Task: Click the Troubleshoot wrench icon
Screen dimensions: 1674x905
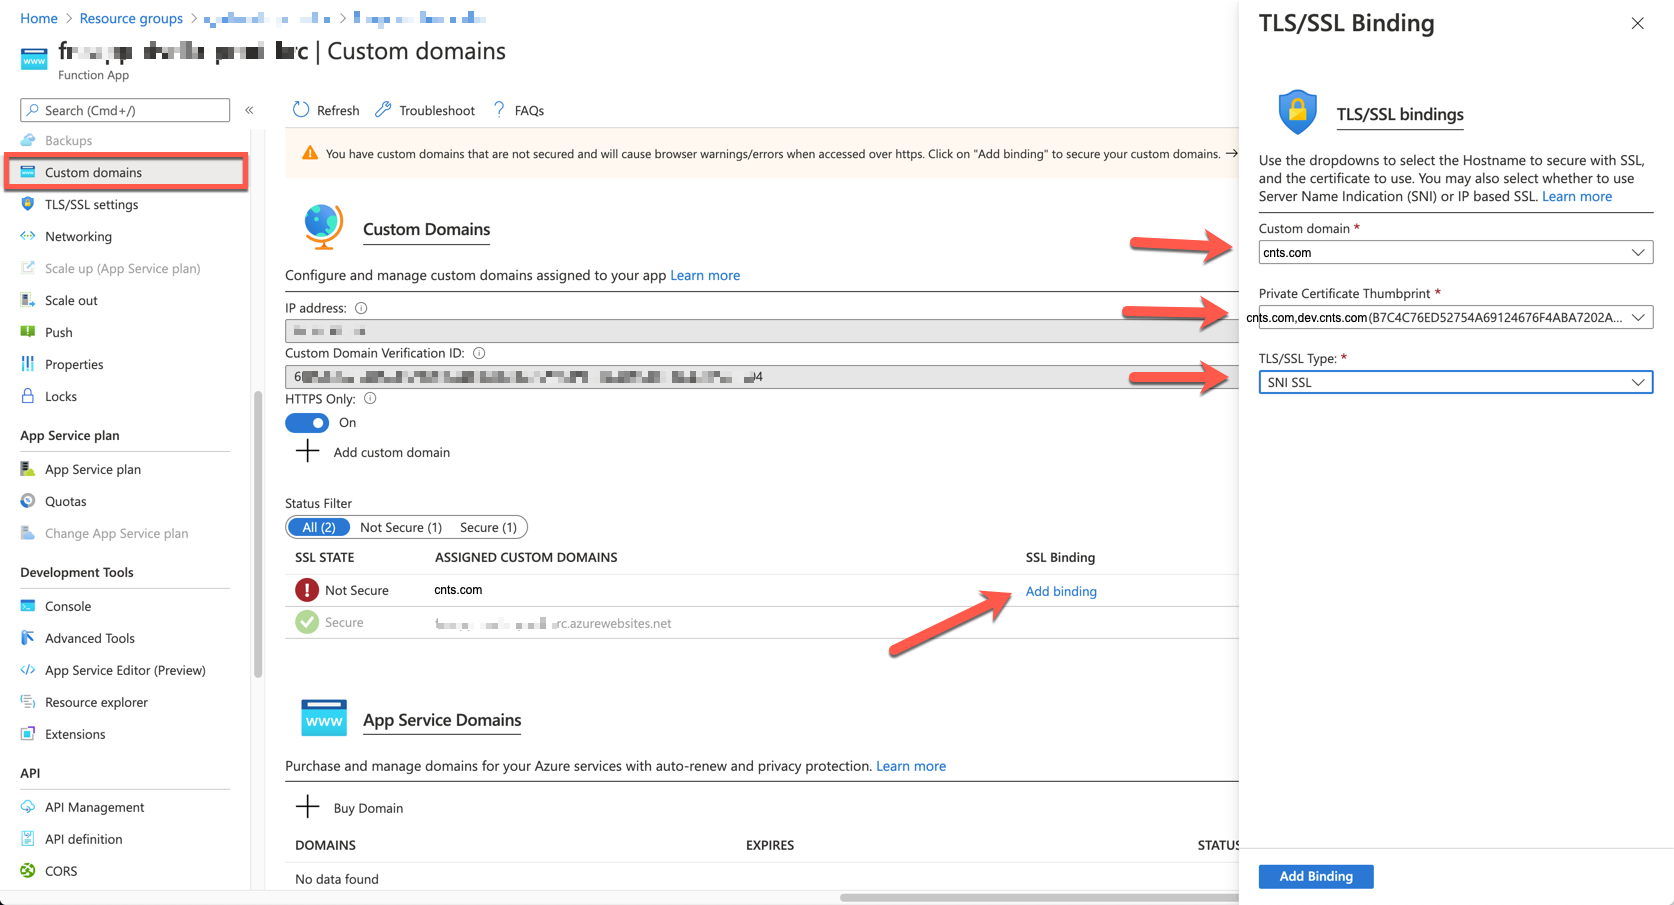Action: click(x=383, y=110)
